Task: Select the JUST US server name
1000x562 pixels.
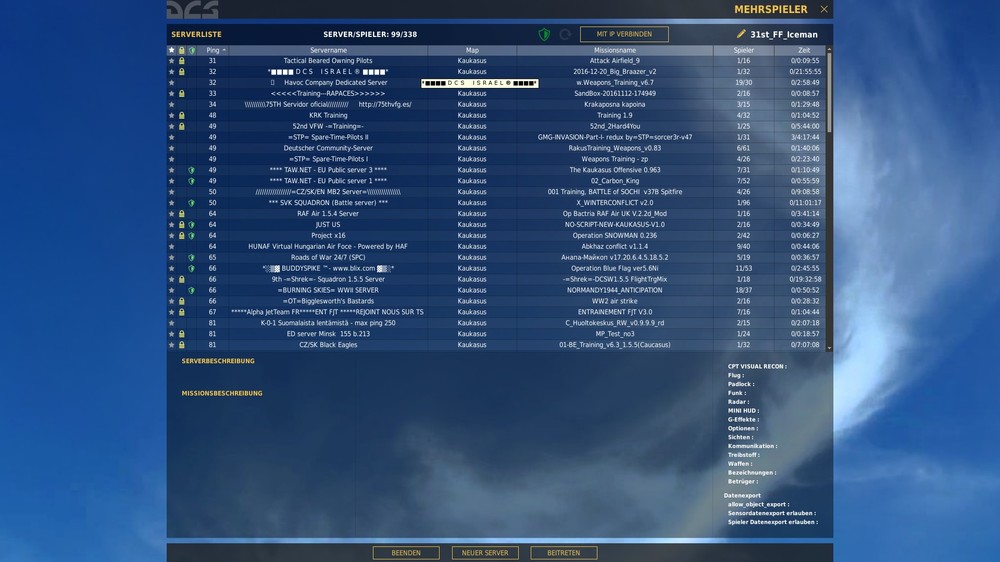Action: [x=328, y=225]
